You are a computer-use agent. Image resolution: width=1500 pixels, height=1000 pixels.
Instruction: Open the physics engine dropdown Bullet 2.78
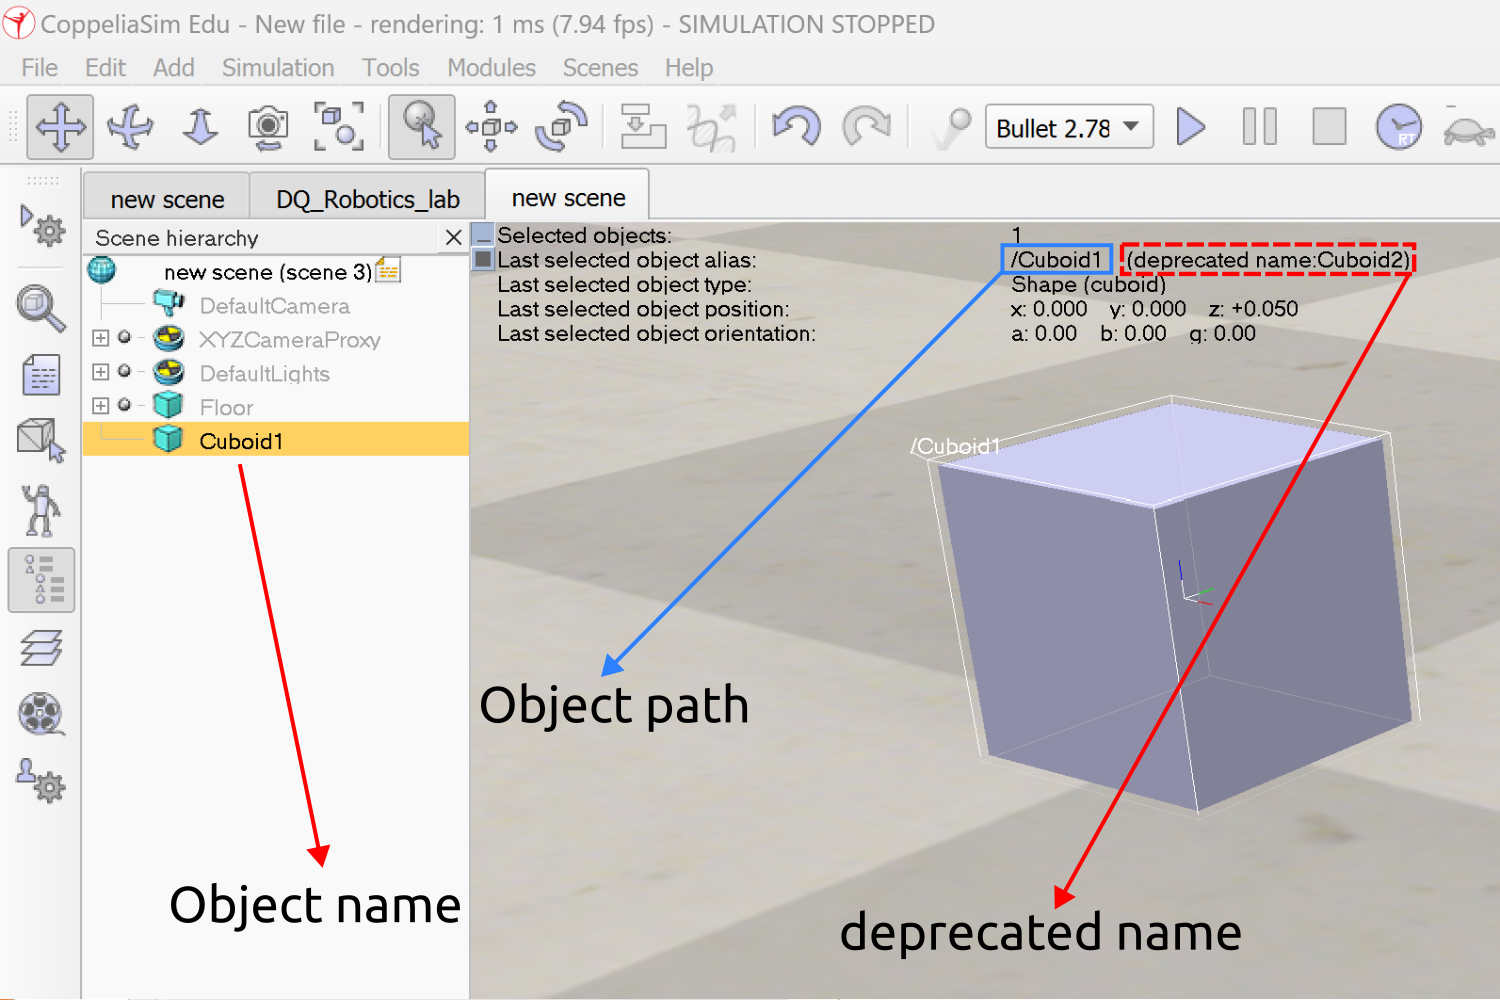point(1069,127)
